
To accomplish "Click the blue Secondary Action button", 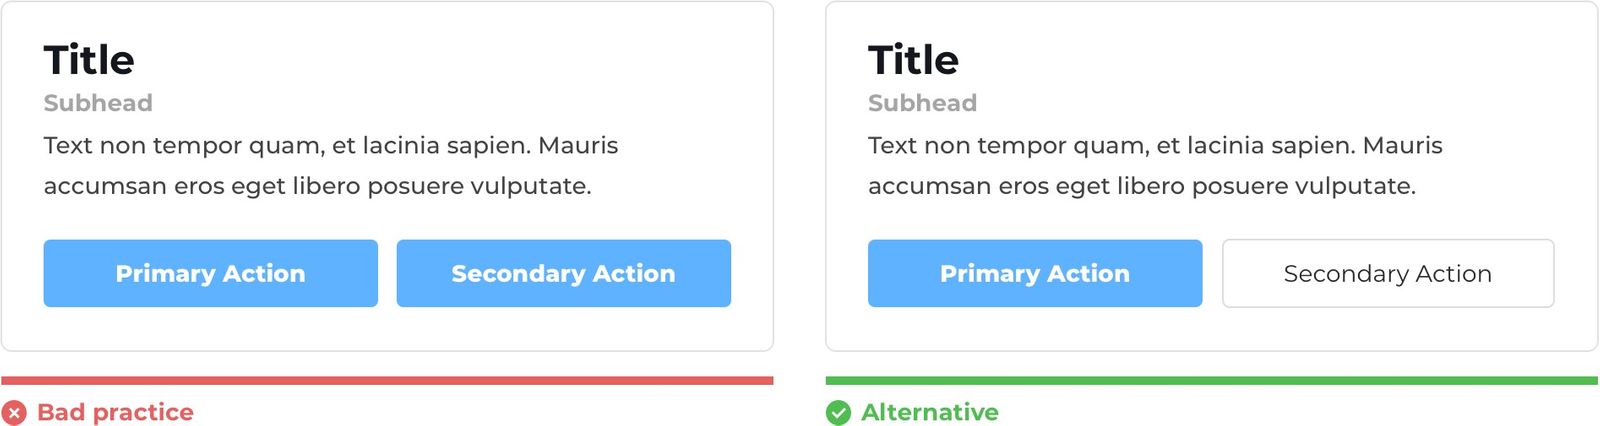I will click(x=563, y=273).
